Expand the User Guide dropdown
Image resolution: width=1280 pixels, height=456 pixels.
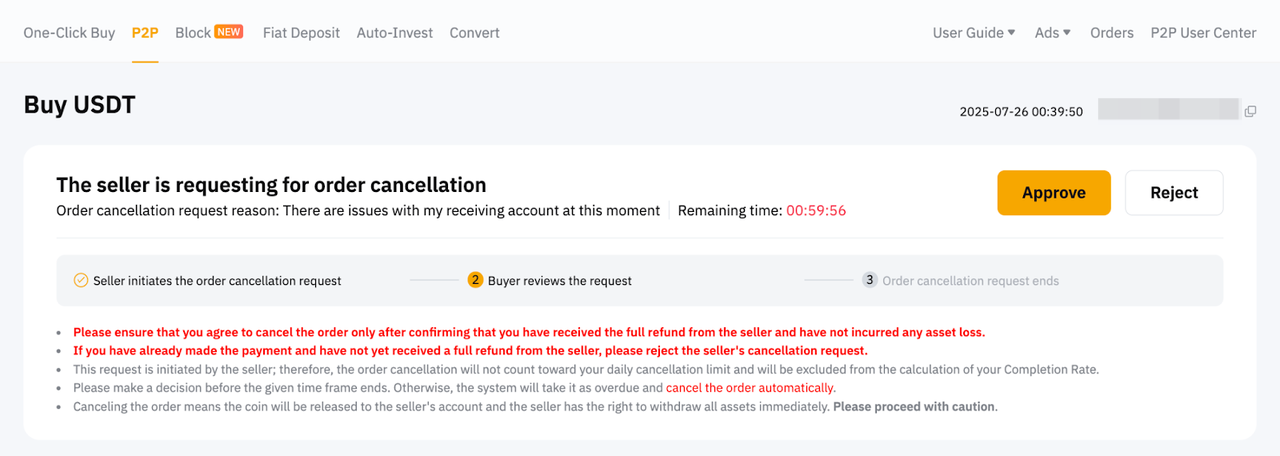[x=973, y=33]
